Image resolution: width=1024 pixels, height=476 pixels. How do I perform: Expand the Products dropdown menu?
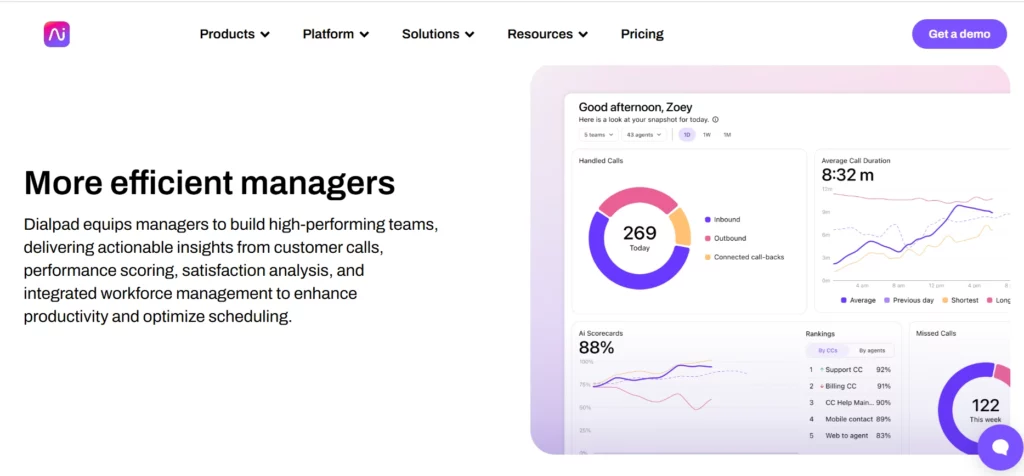coord(234,34)
